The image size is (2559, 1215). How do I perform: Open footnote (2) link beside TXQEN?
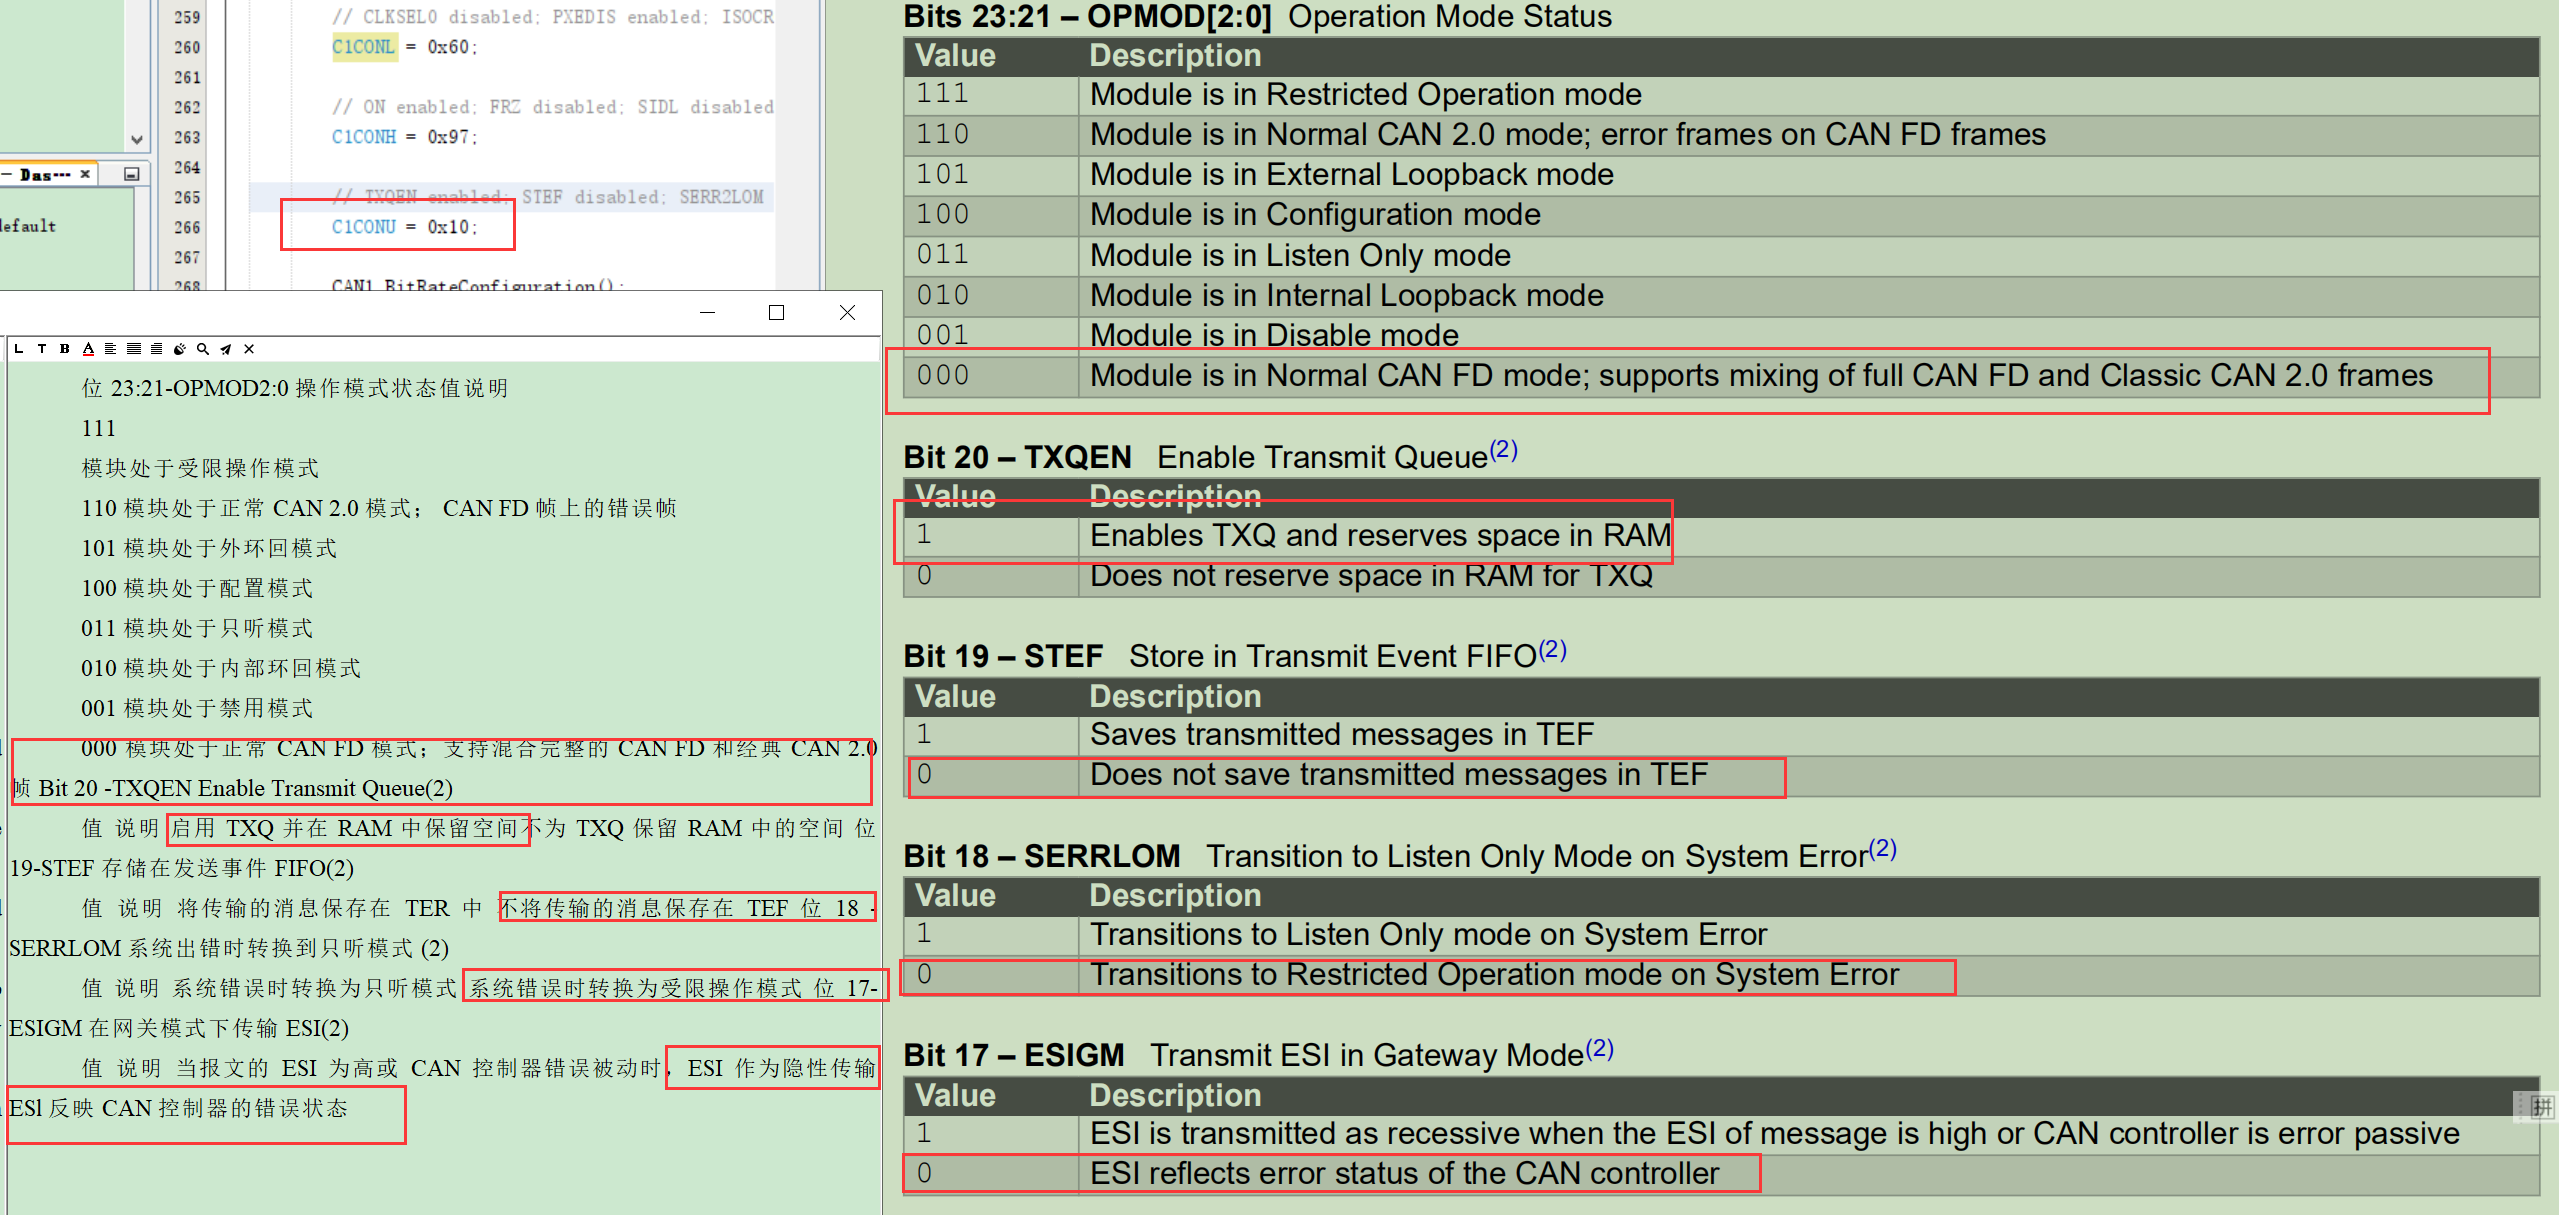point(1503,450)
